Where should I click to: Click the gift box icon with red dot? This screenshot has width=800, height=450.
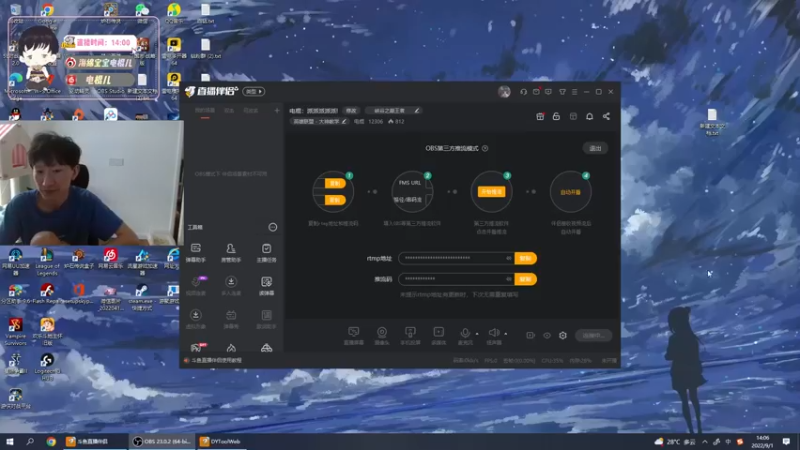[540, 116]
